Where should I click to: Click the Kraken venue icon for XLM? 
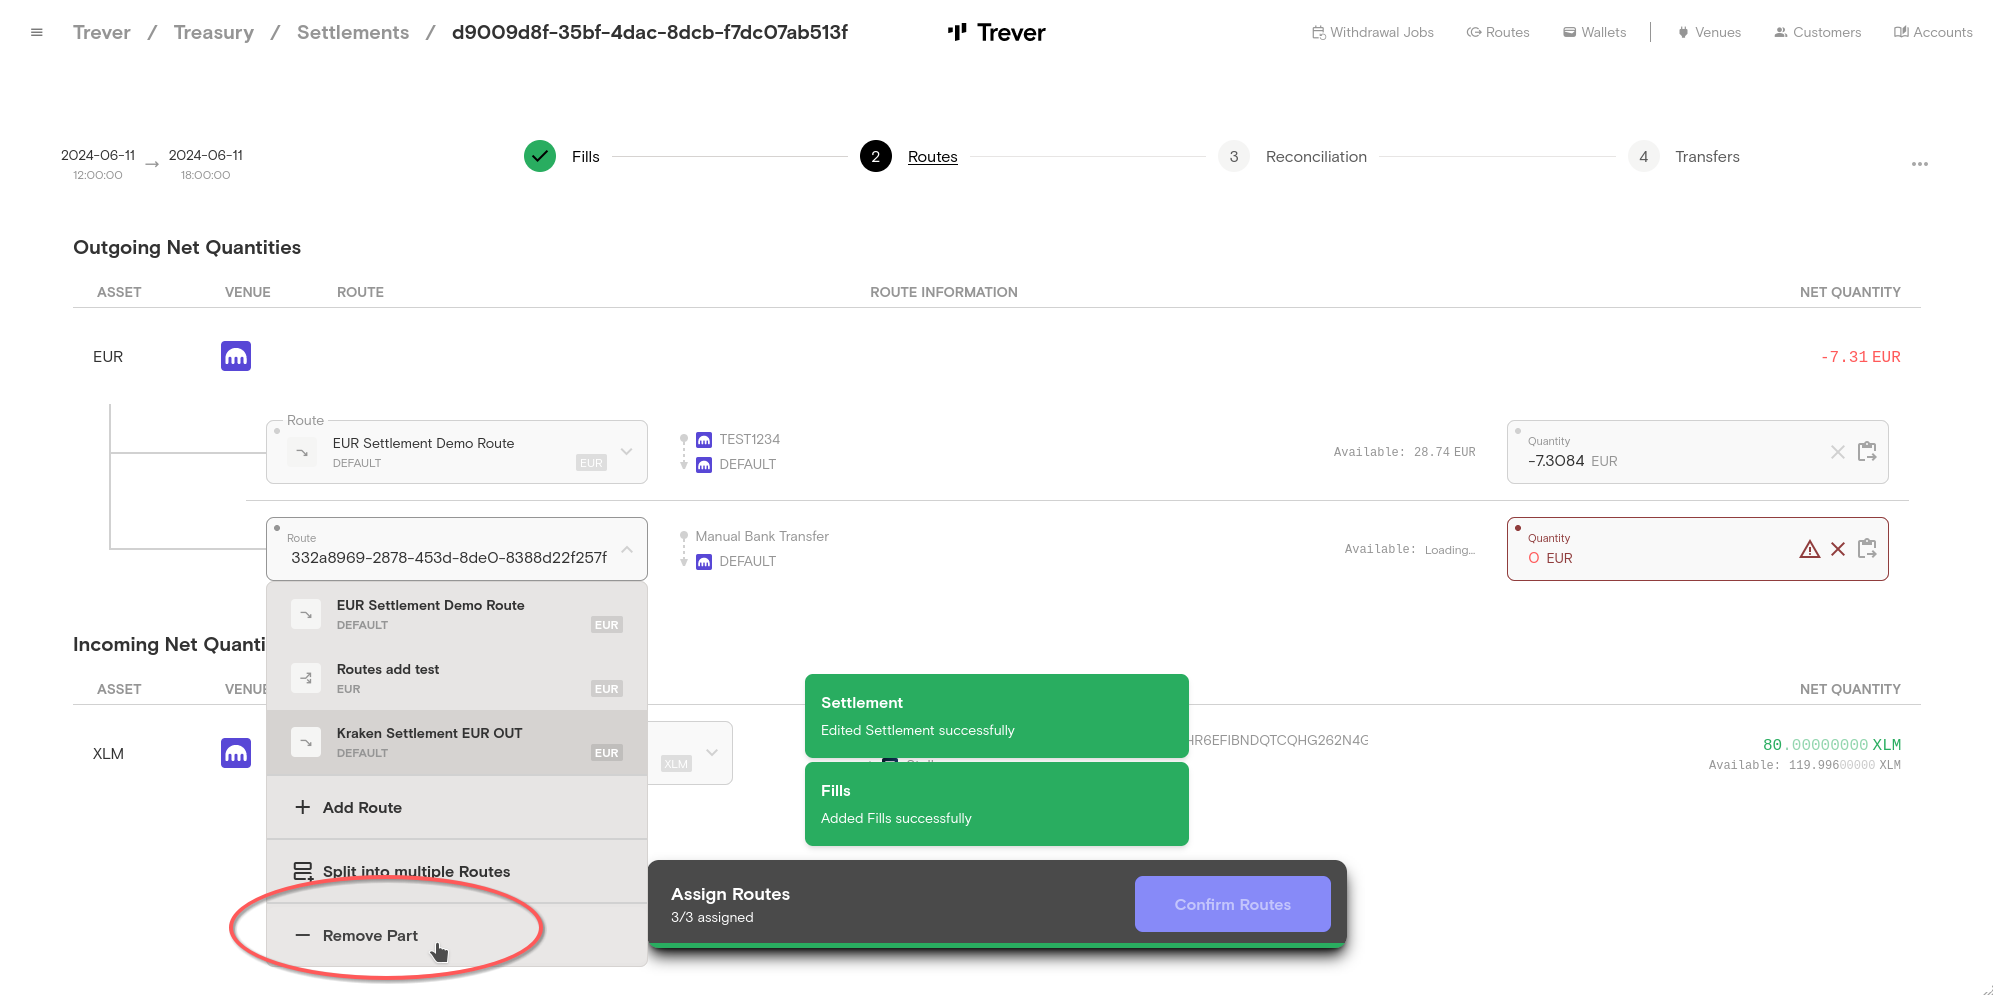click(236, 753)
